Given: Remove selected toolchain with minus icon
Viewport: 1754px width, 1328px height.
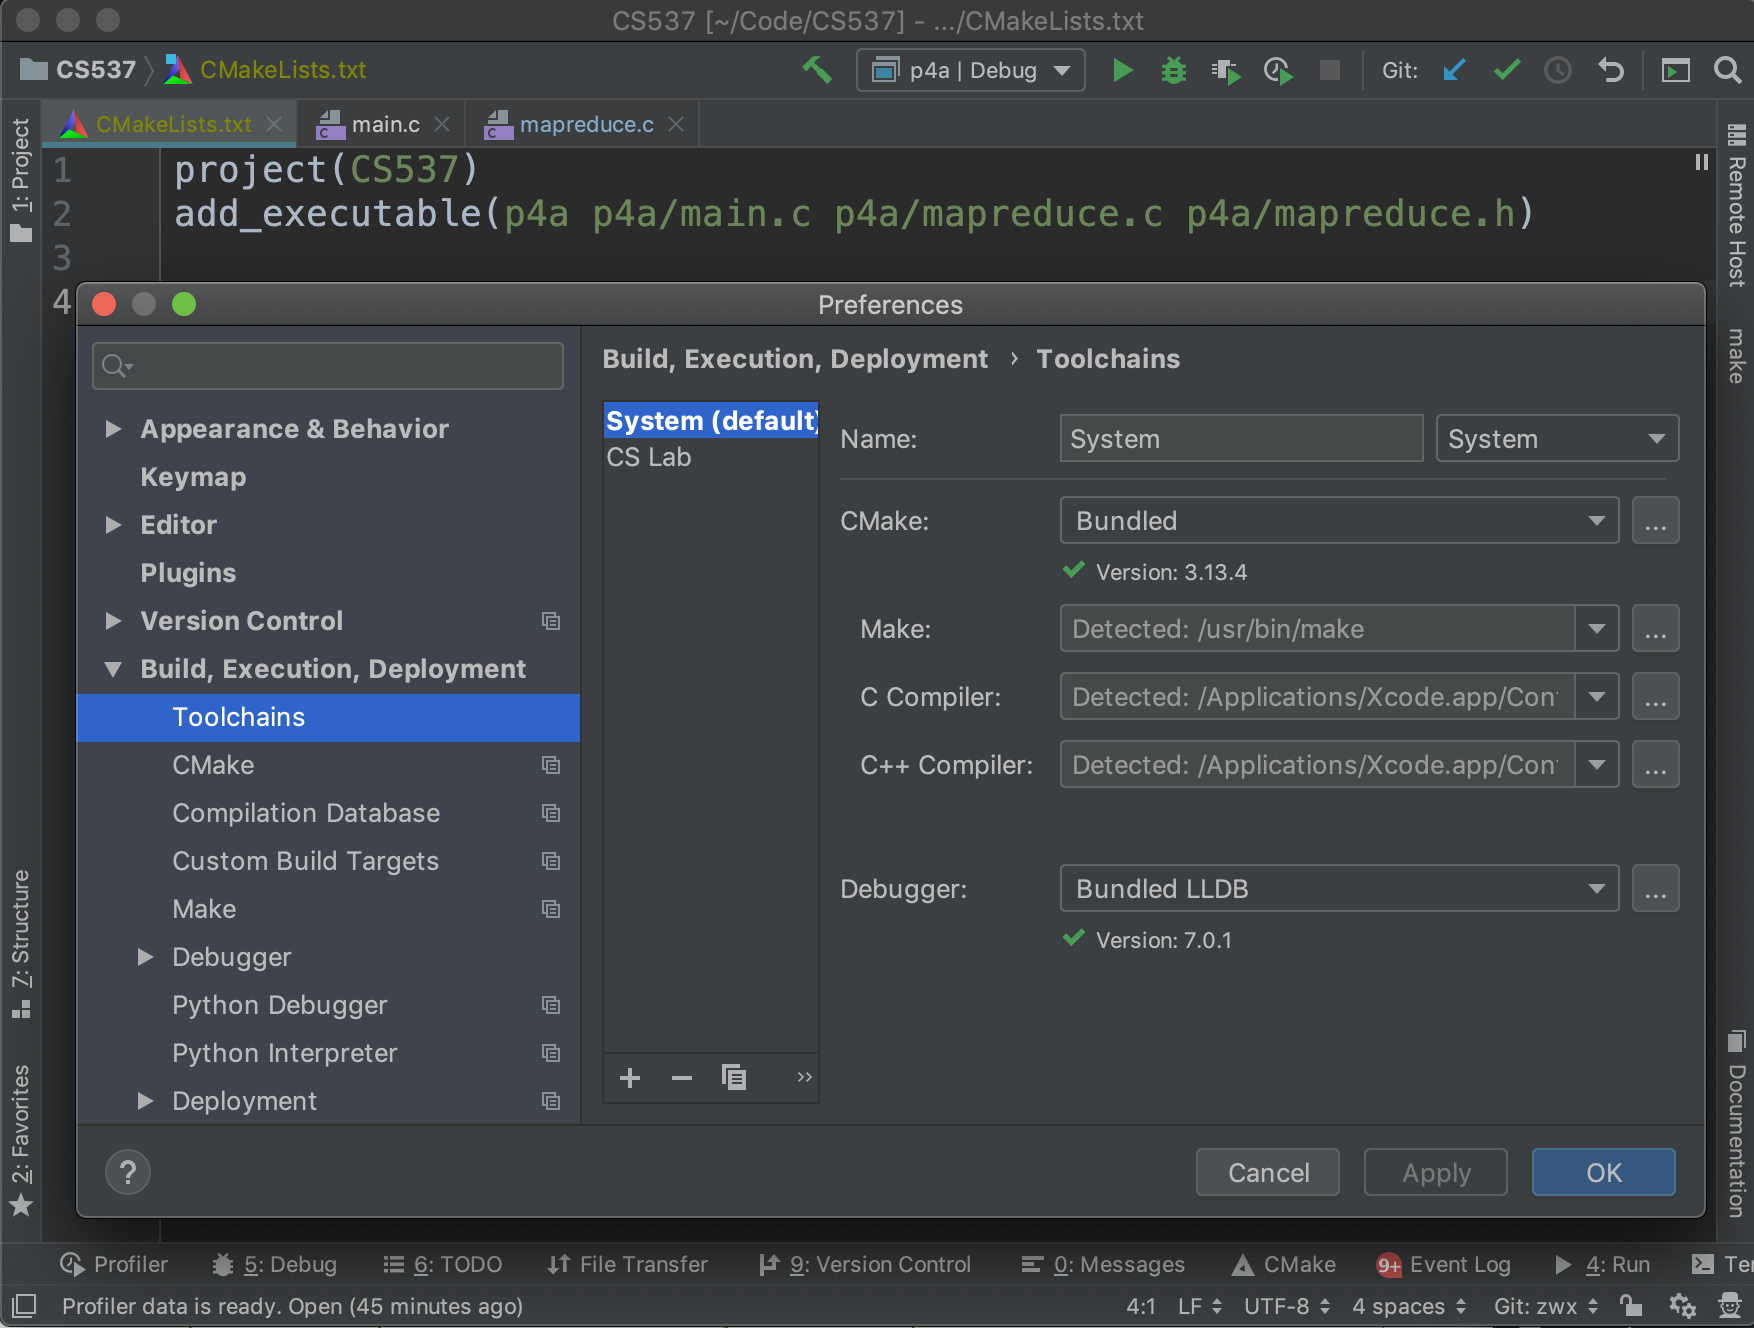Looking at the screenshot, I should (x=682, y=1078).
